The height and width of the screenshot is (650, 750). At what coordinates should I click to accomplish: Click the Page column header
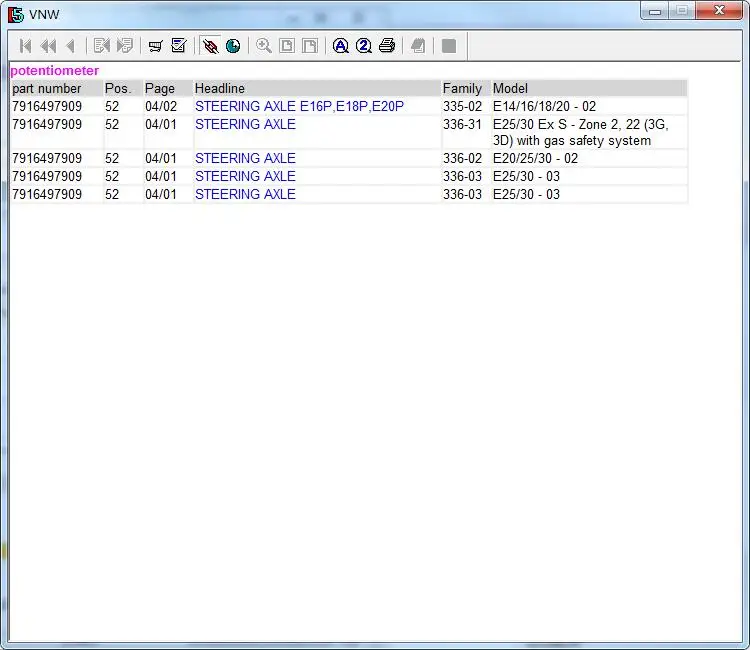tap(160, 88)
